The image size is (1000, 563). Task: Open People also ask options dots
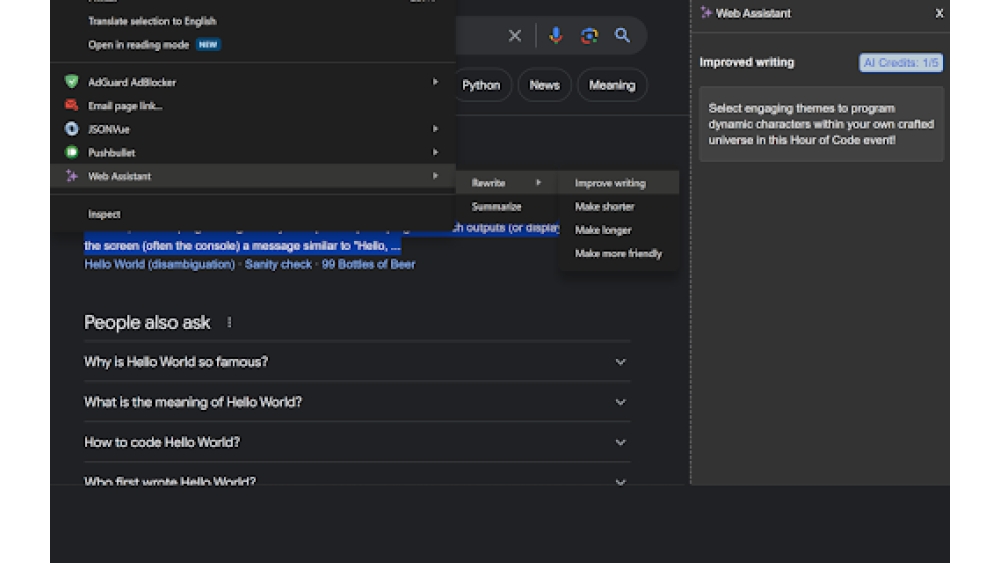[229, 323]
